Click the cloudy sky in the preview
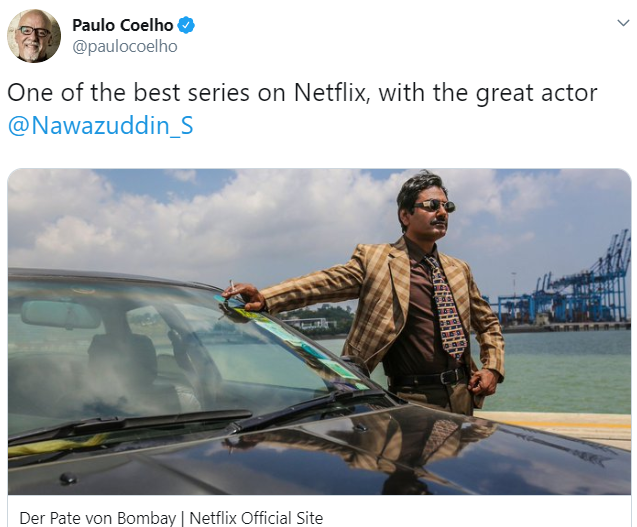637x527 pixels. [x=203, y=215]
